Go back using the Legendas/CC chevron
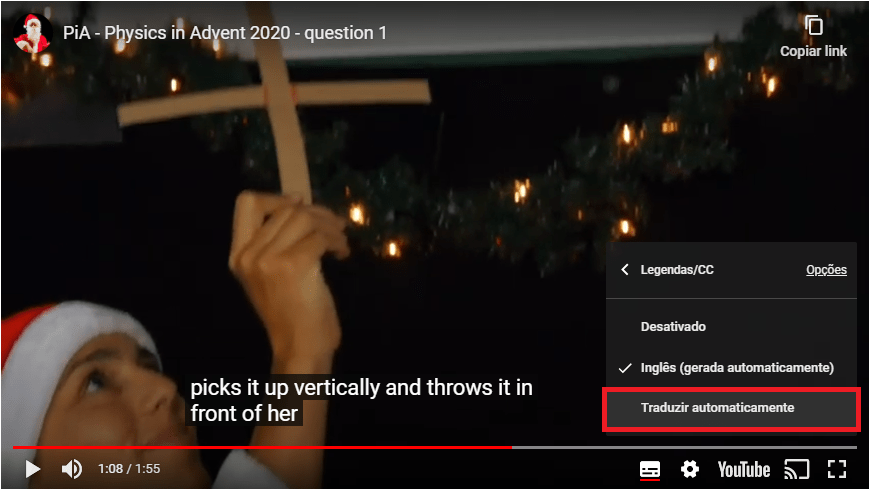 tap(625, 270)
